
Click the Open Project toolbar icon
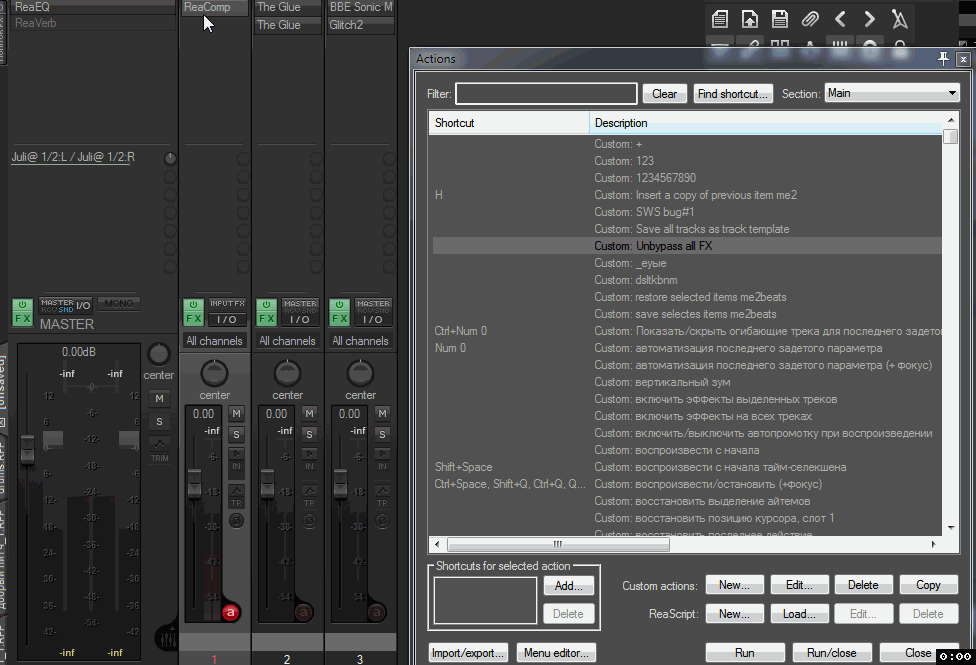[x=750, y=19]
